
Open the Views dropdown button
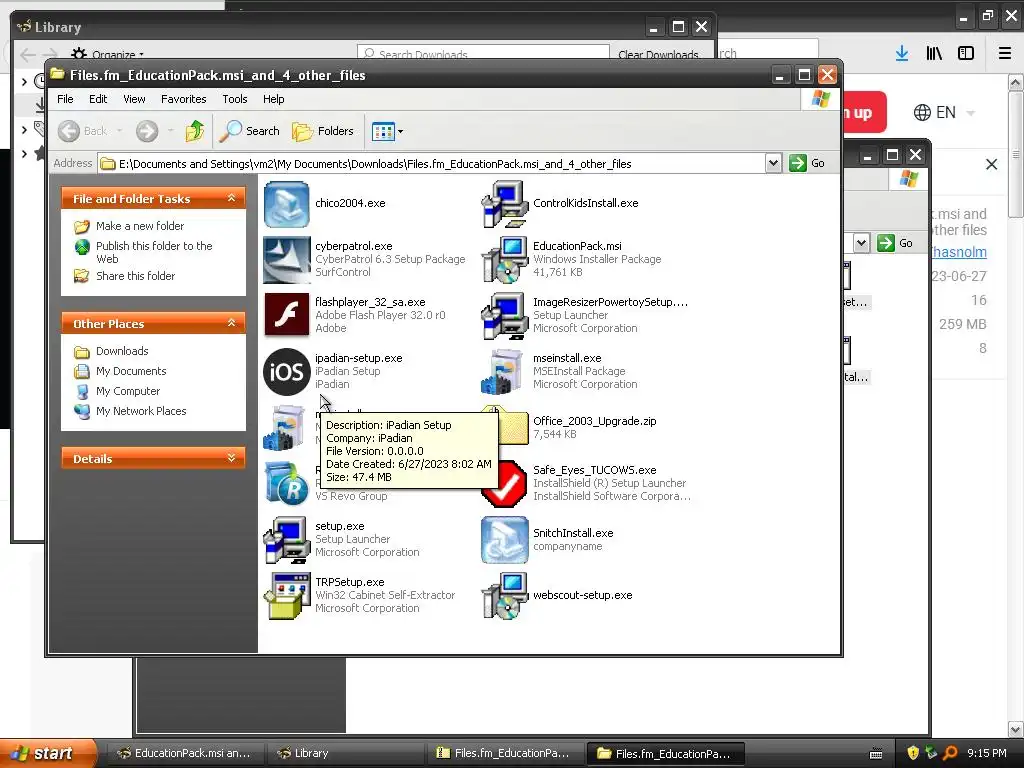coord(387,131)
